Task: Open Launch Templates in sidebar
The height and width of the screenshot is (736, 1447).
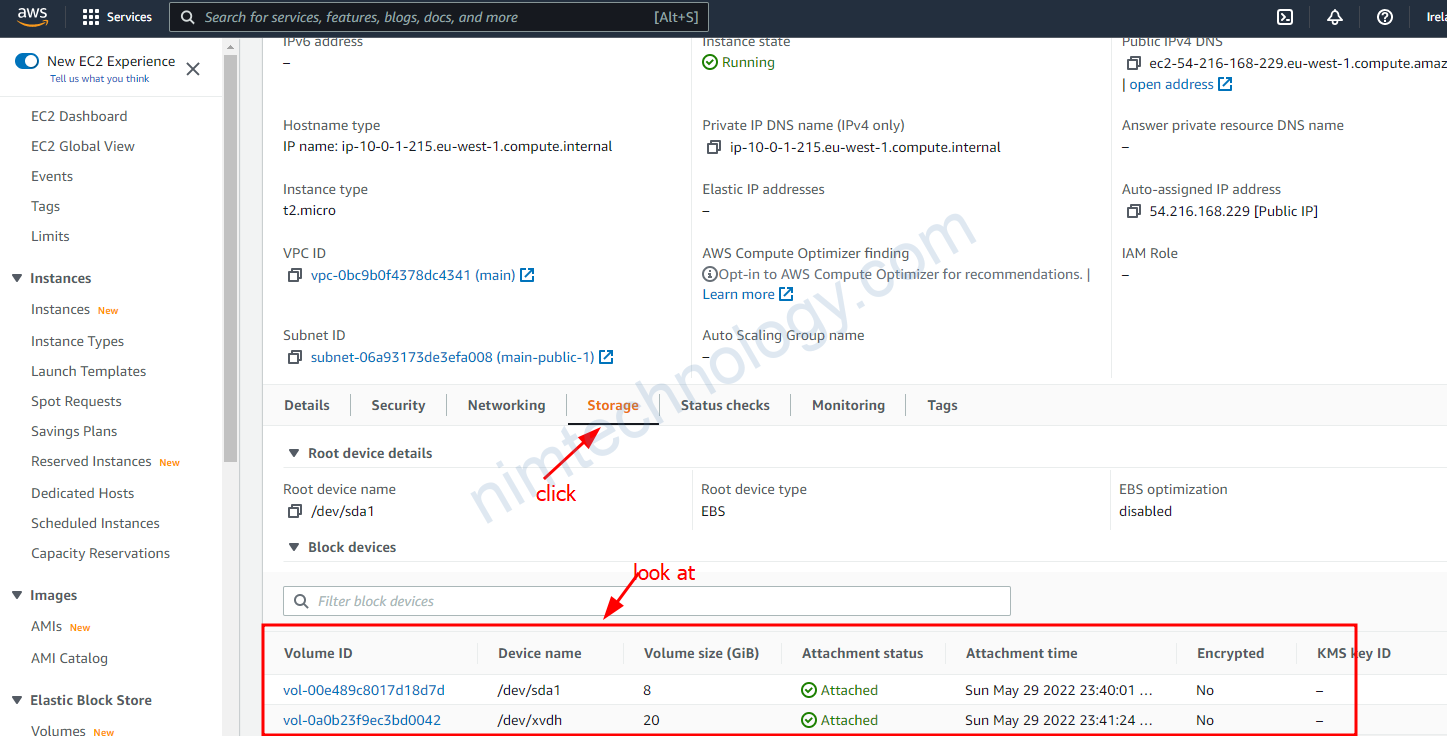Action: tap(88, 371)
